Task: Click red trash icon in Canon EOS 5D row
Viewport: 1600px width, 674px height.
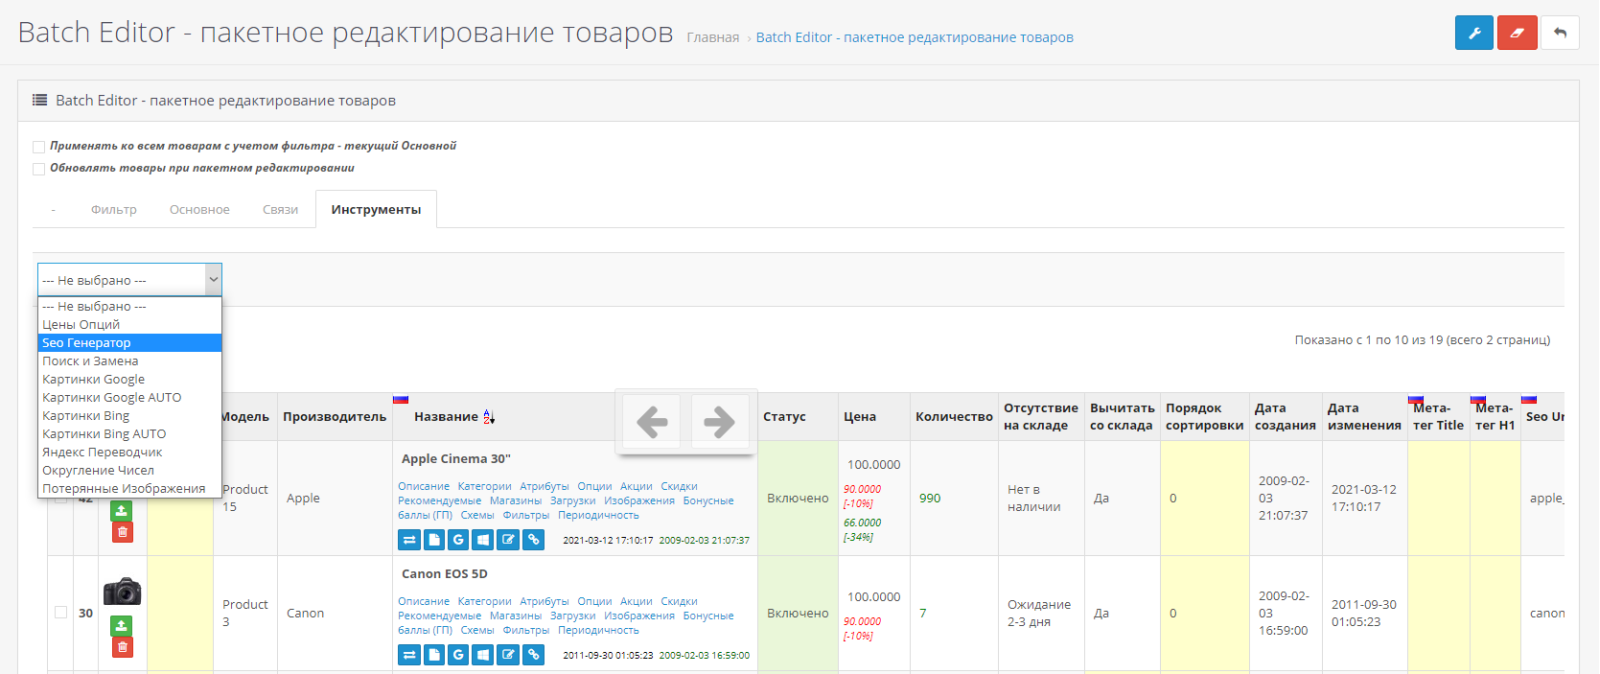Action: click(122, 647)
